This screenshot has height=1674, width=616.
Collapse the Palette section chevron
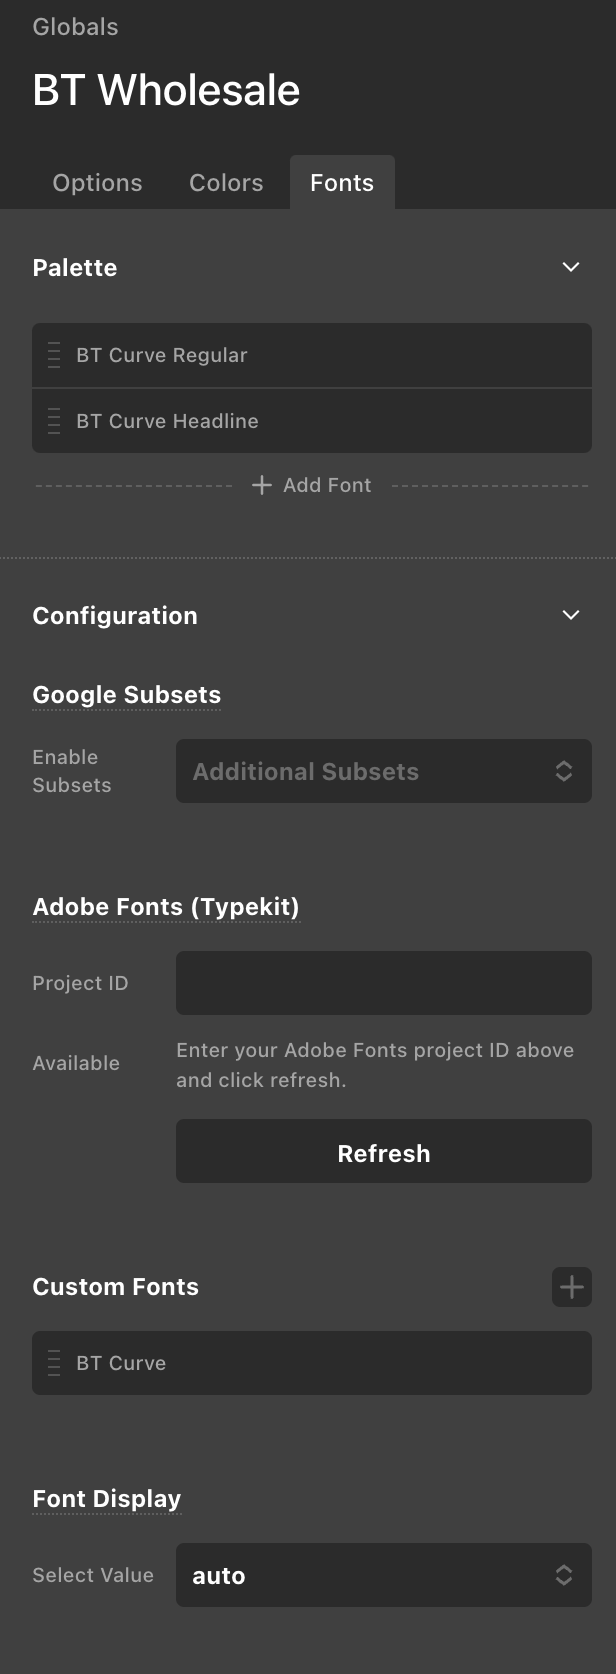[571, 267]
